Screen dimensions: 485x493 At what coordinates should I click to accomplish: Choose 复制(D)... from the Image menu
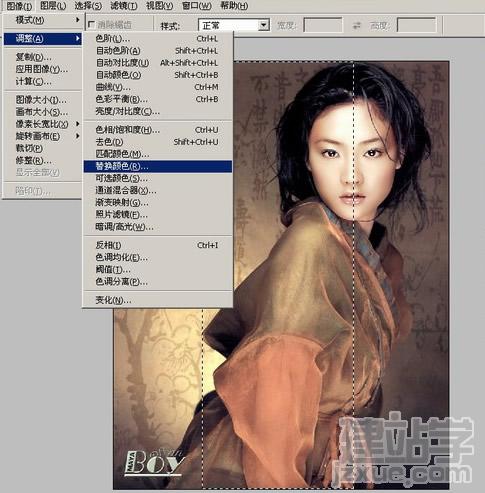pos(42,57)
